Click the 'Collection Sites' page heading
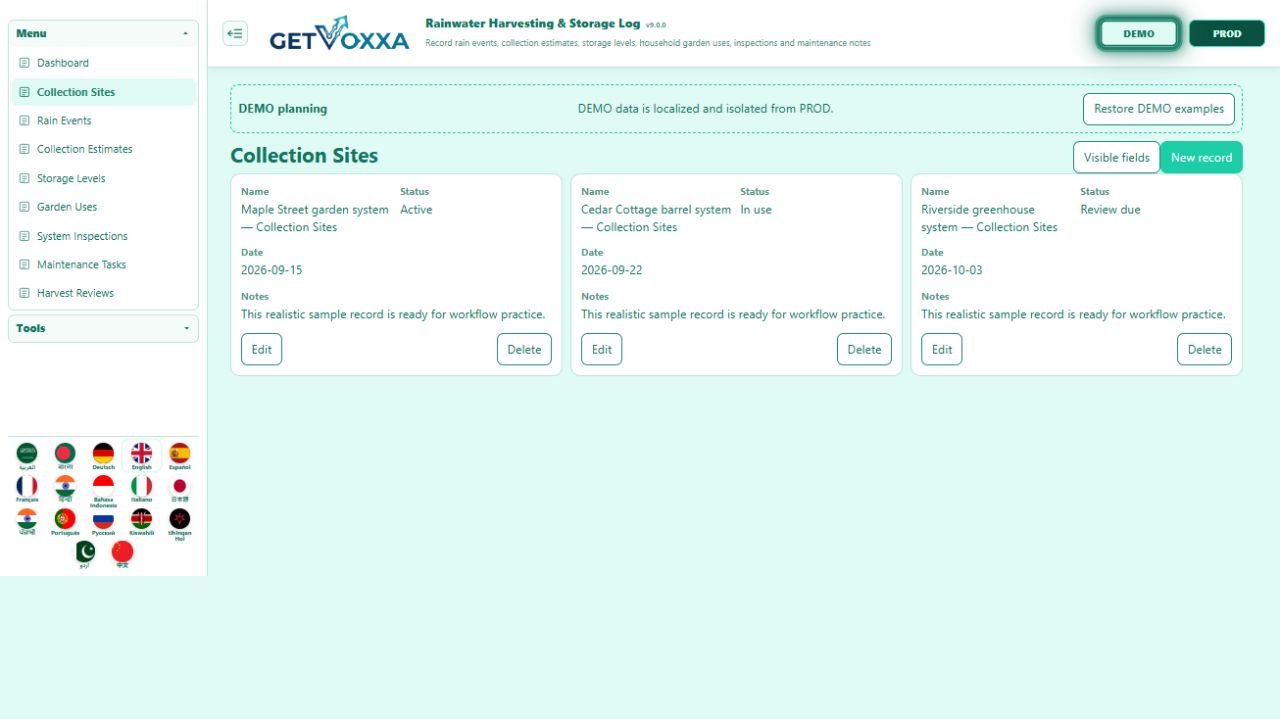 pos(304,156)
